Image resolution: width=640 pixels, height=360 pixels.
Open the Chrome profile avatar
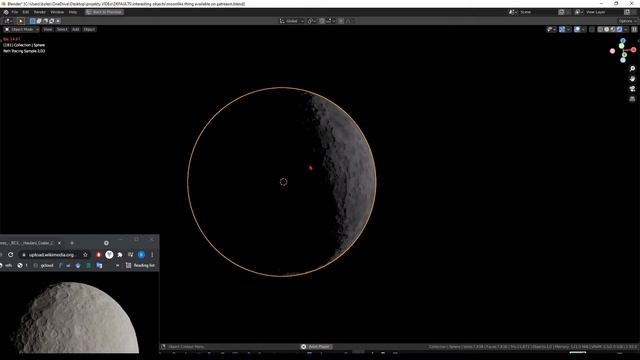pos(141,255)
